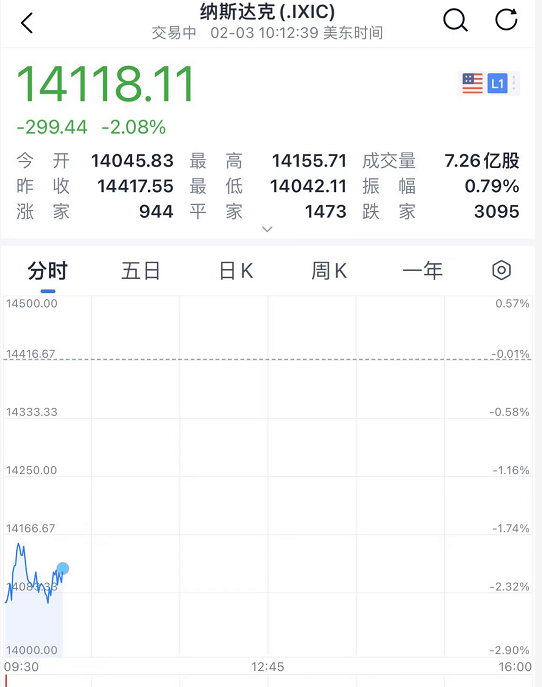Screen dimensions: 542x687
Task: Open three-dot menu beside L1 badge
Action: 514,83
